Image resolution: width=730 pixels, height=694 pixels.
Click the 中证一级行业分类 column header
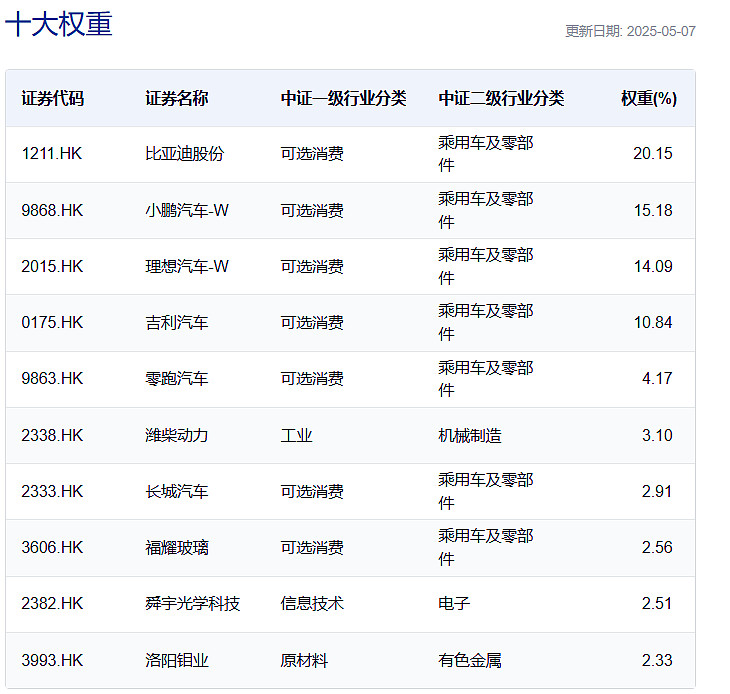343,98
